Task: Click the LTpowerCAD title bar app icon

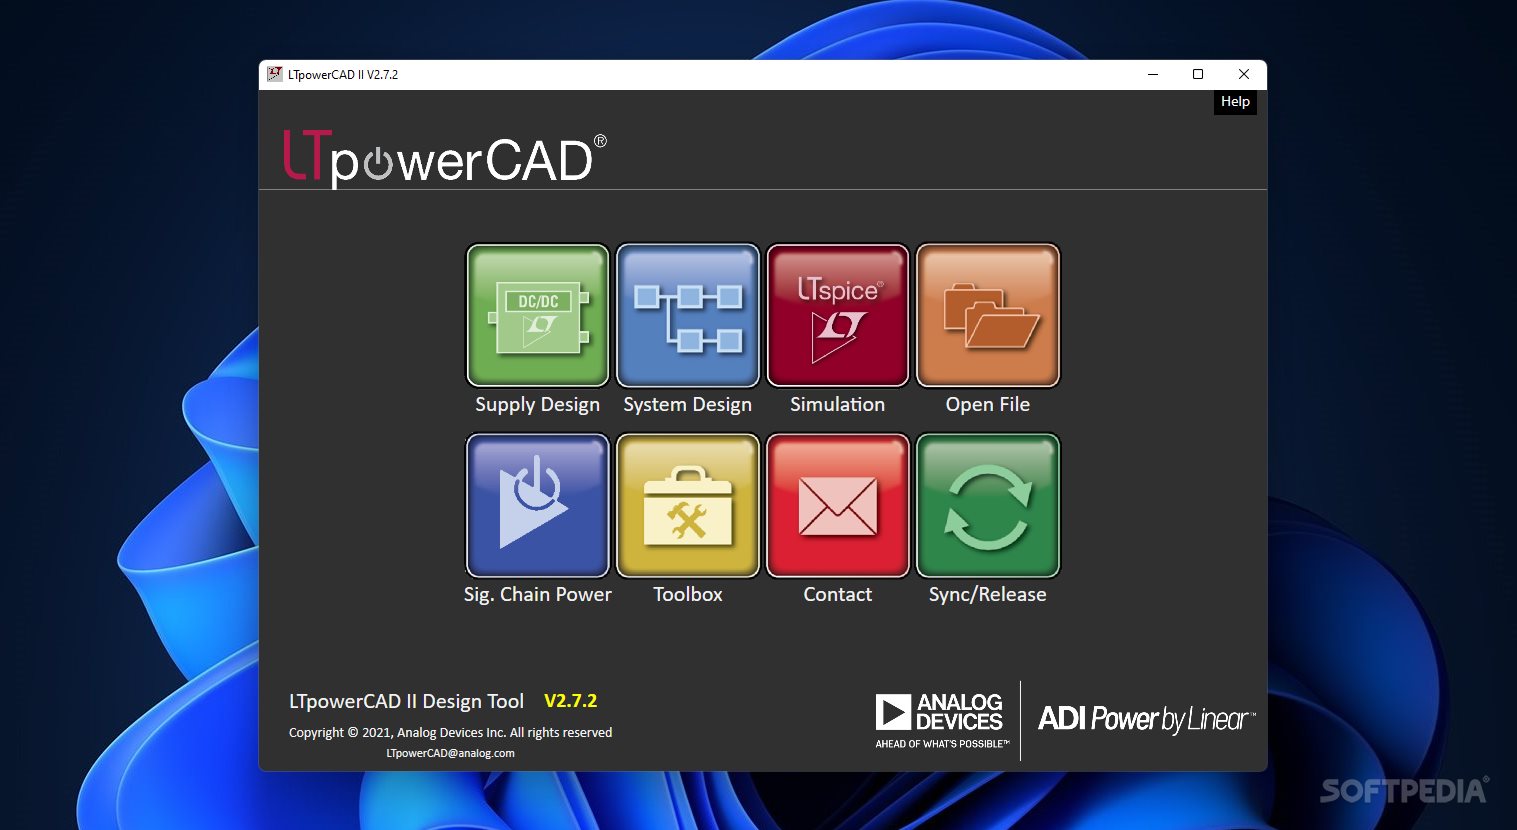Action: point(275,74)
